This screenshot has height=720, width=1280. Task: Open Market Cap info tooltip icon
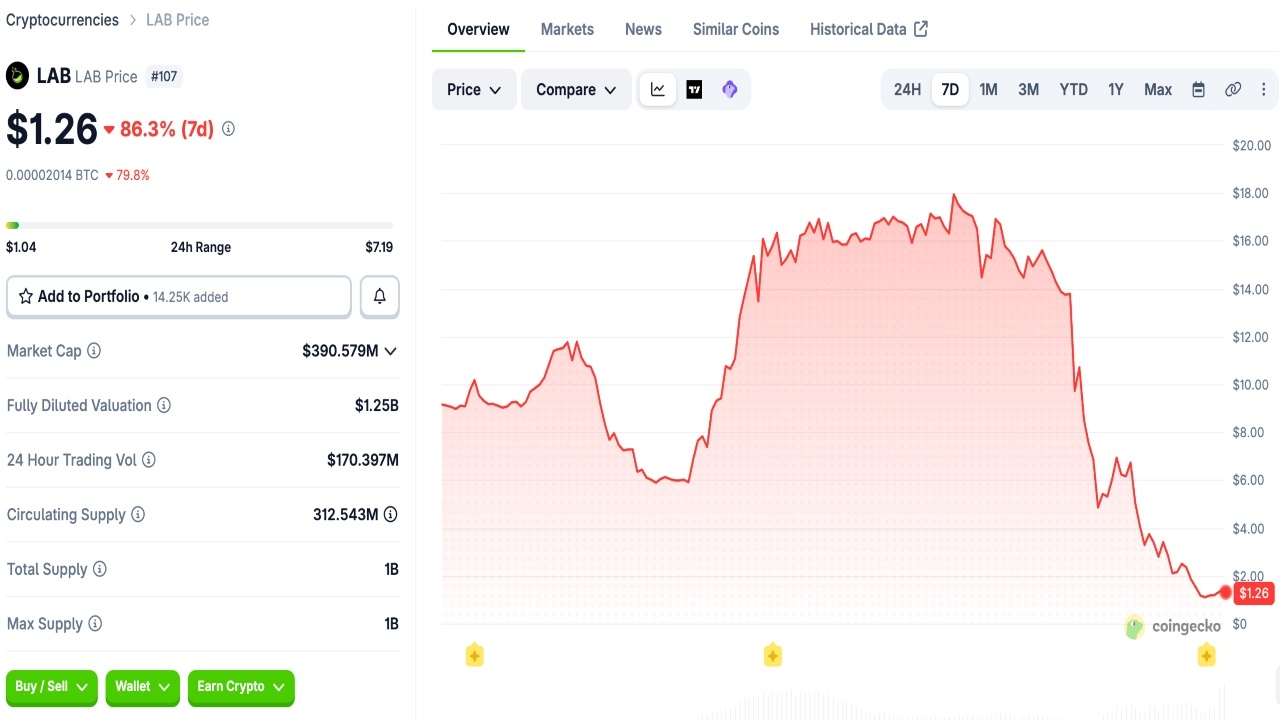(x=94, y=351)
